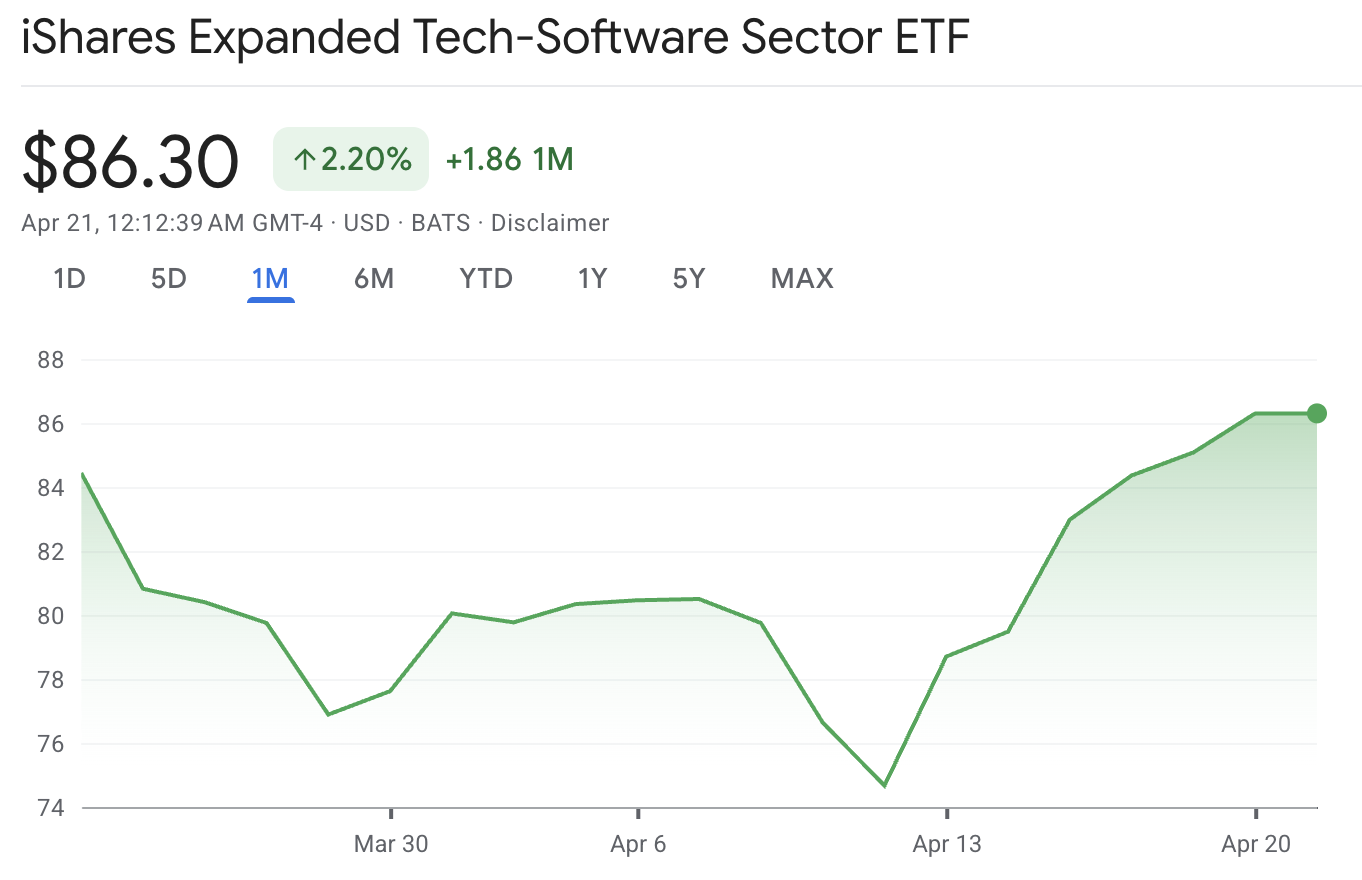Select the MAX time range tab
Viewport: 1362px width, 880px height.
pyautogui.click(x=800, y=279)
